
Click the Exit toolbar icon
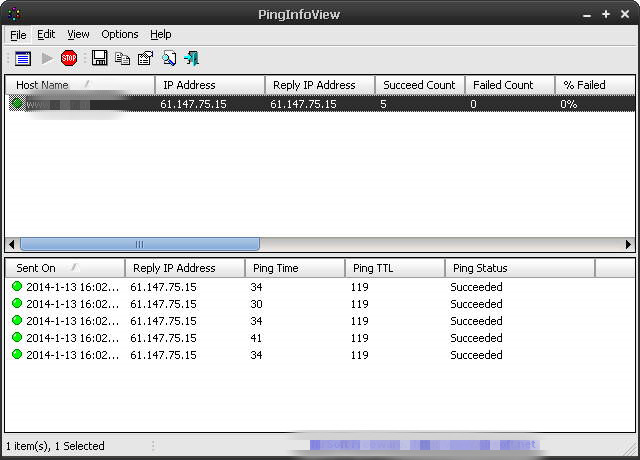(191, 58)
